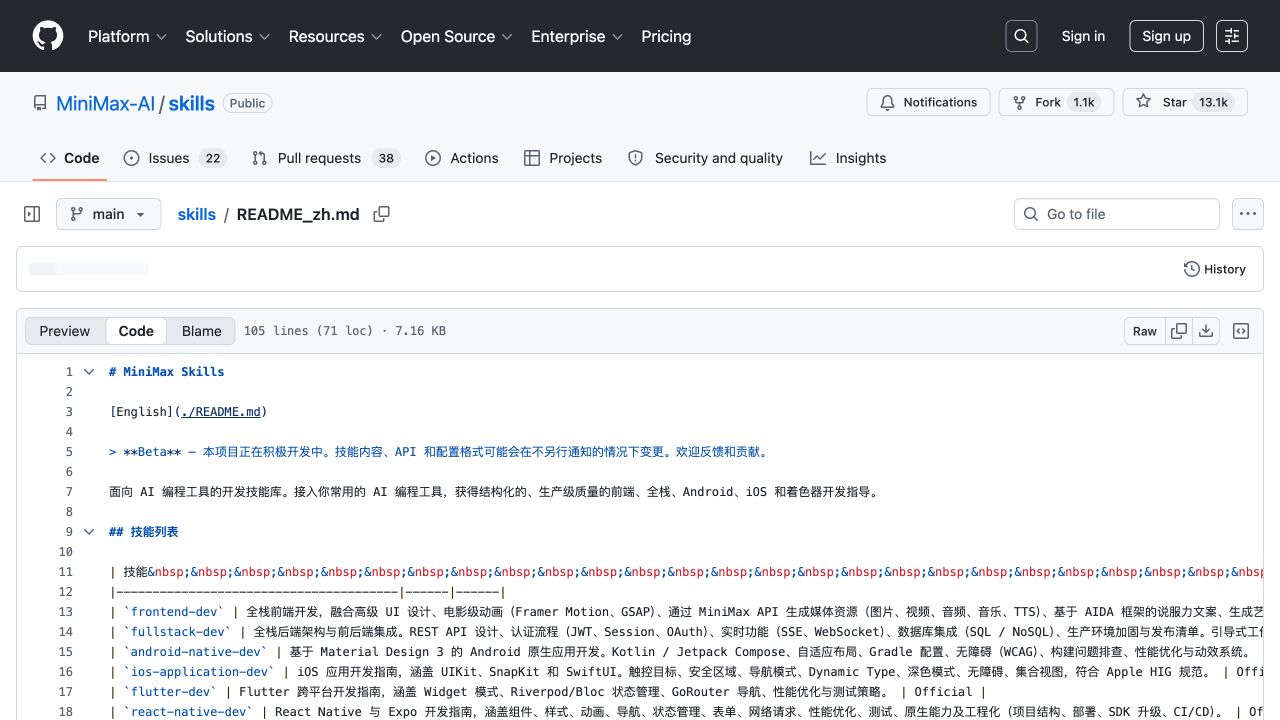Open the MiniMax-AI organization link
The height and width of the screenshot is (720, 1280).
pyautogui.click(x=105, y=103)
